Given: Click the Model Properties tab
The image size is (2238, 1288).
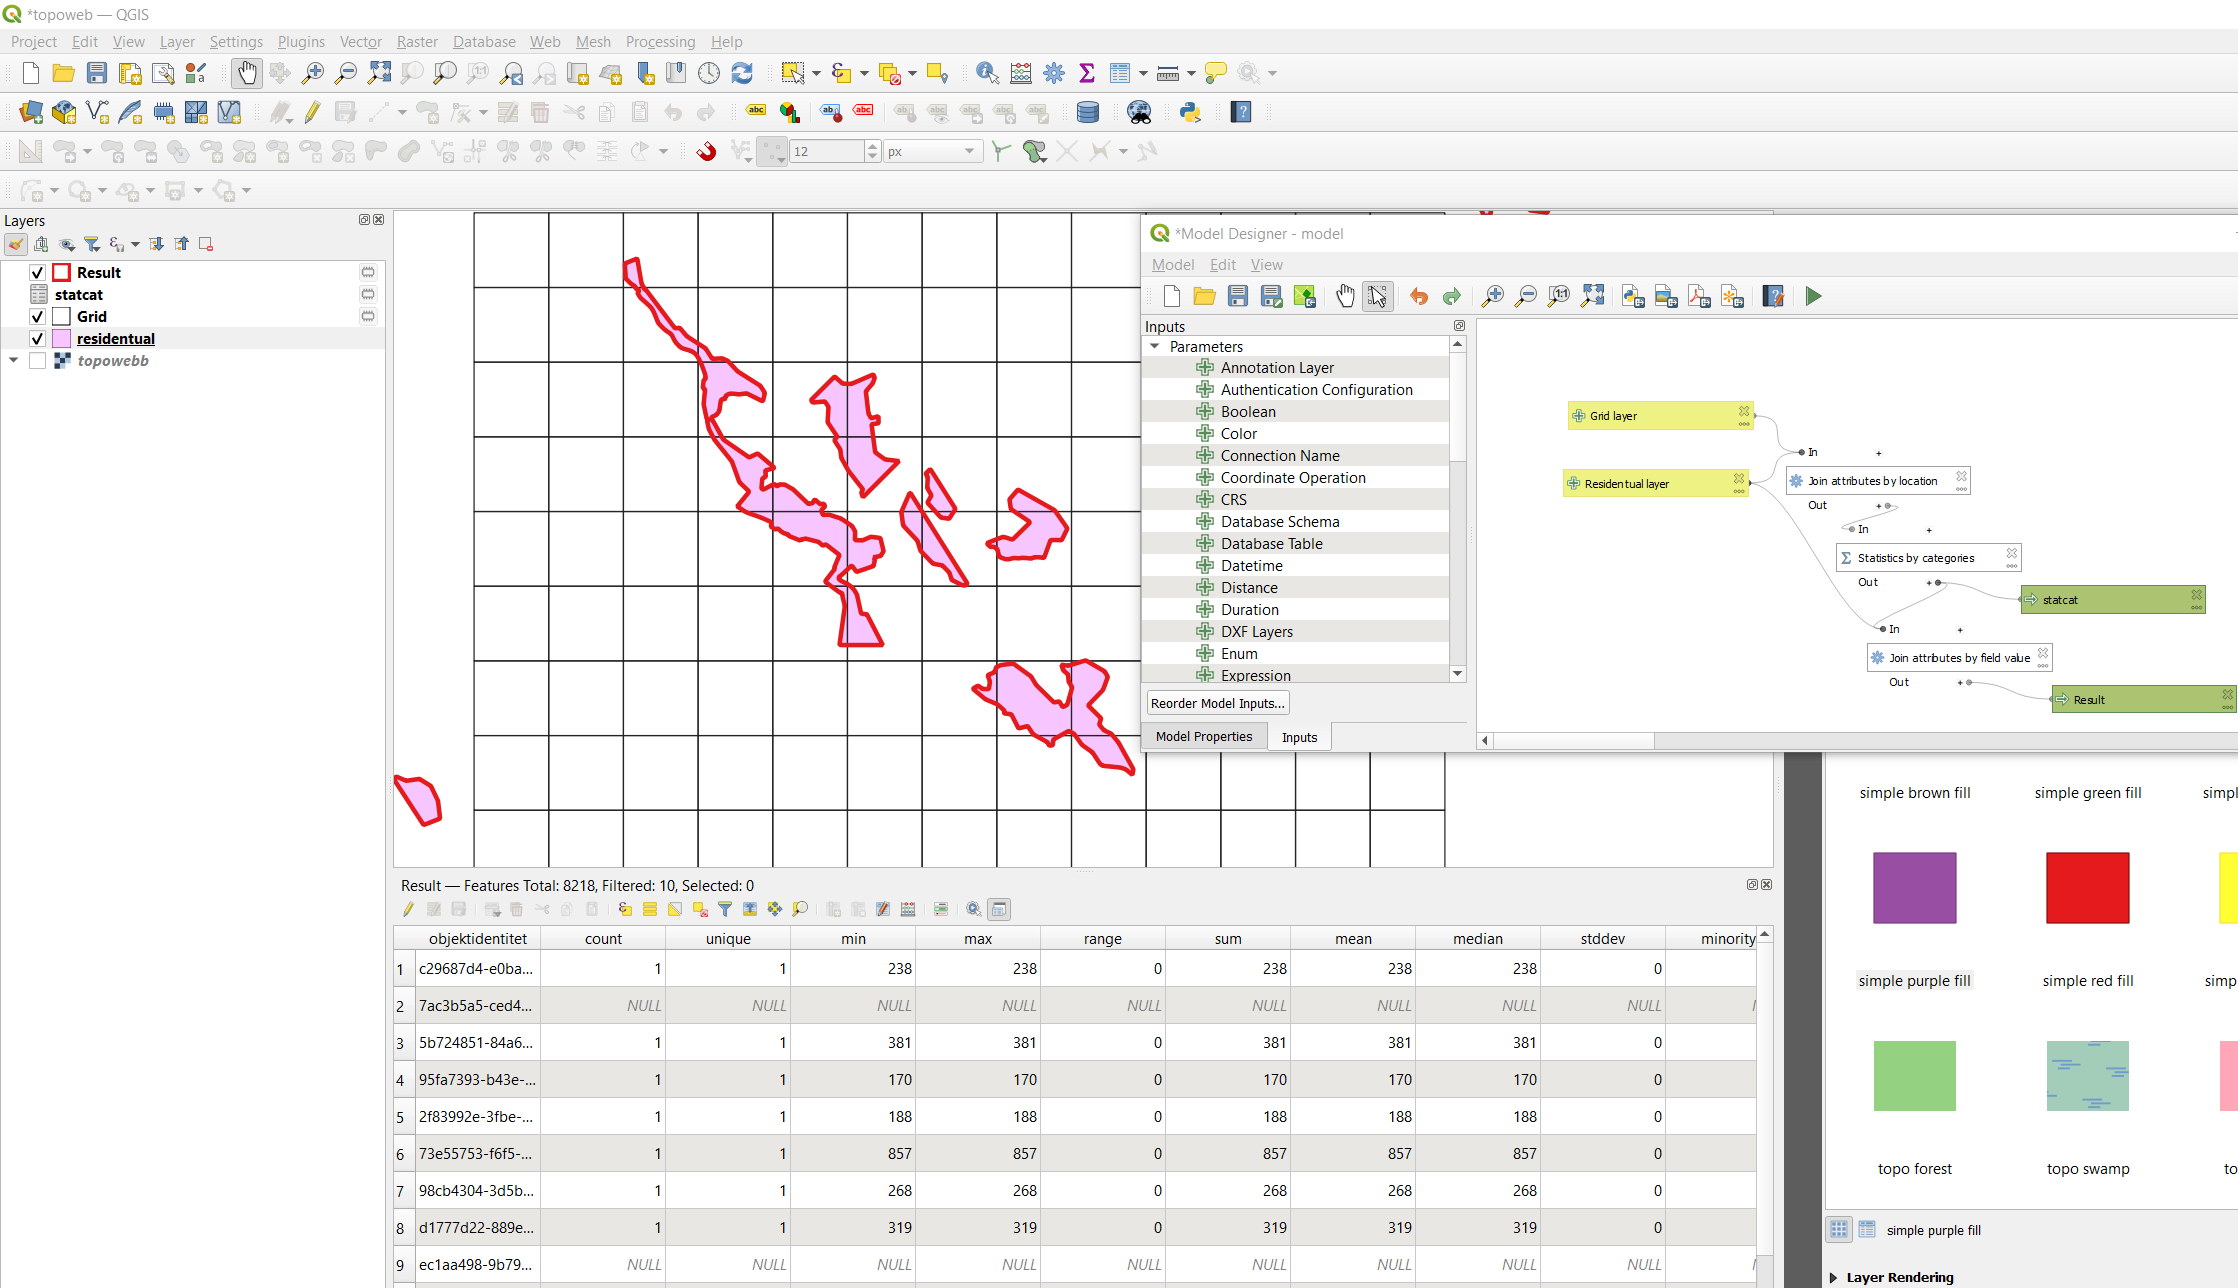Looking at the screenshot, I should pyautogui.click(x=1205, y=736).
